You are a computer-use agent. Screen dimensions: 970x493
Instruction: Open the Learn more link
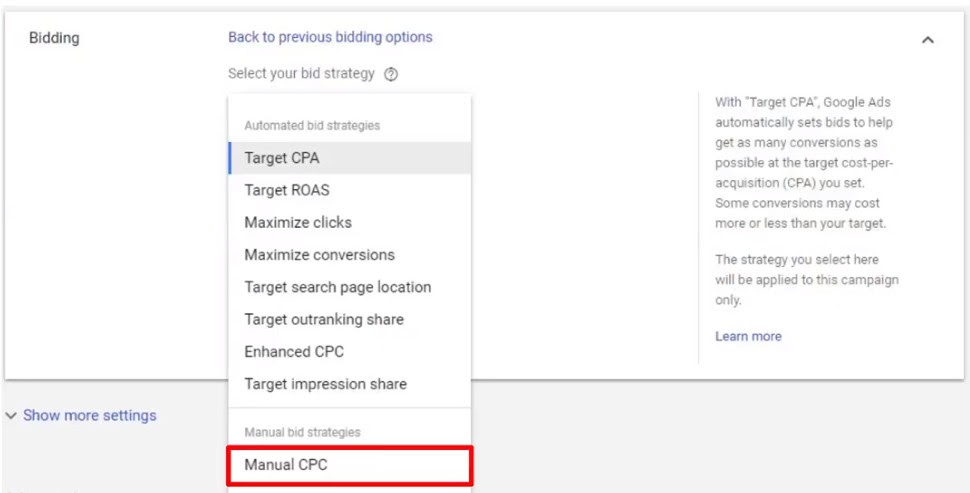tap(748, 337)
